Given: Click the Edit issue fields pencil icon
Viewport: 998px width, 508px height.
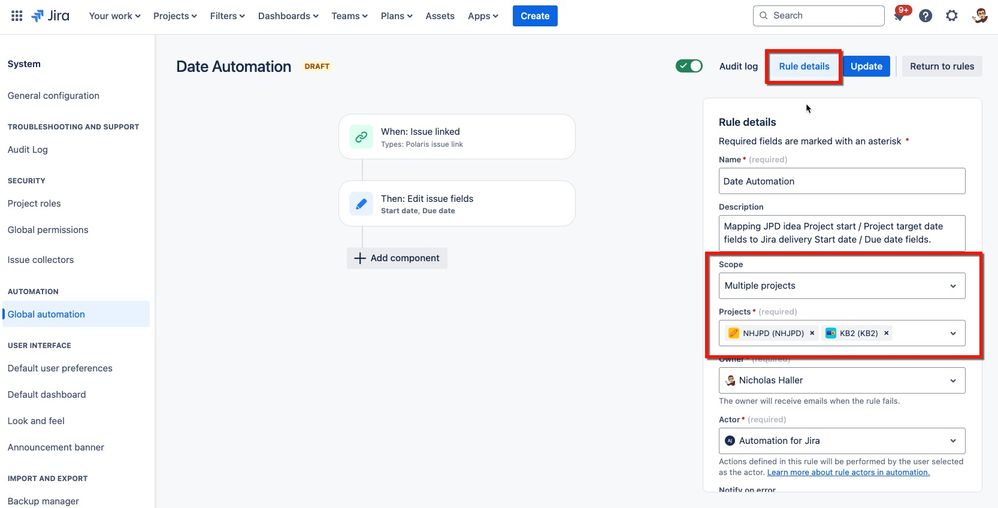Looking at the screenshot, I should 362,204.
